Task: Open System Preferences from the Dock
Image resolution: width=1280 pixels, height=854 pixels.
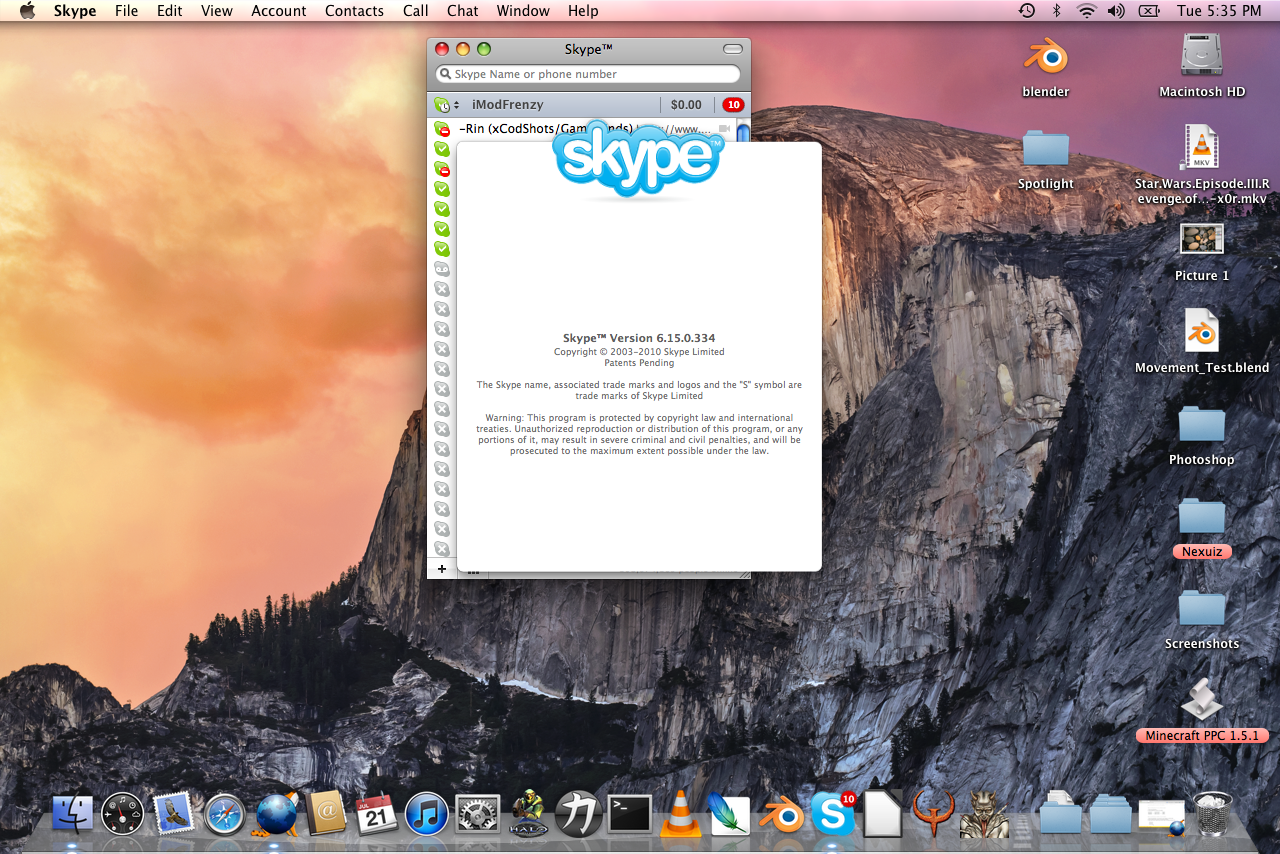Action: [478, 813]
